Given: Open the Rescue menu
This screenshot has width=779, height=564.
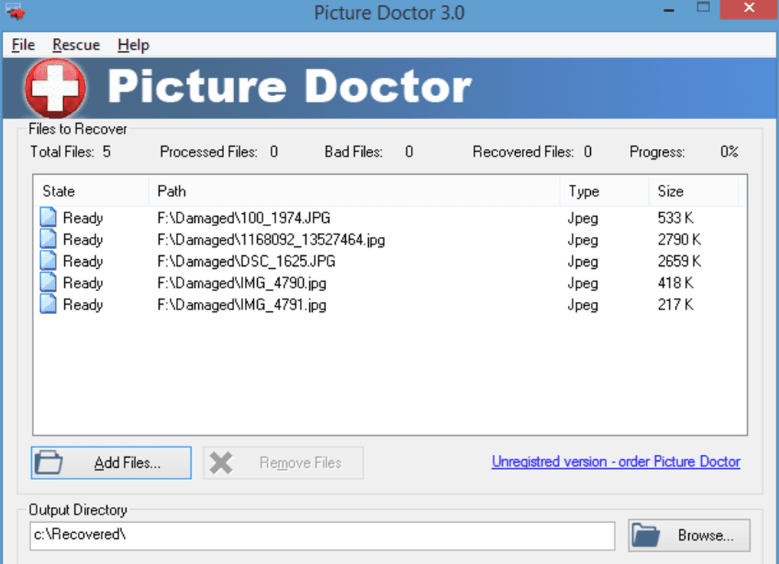Looking at the screenshot, I should 76,45.
